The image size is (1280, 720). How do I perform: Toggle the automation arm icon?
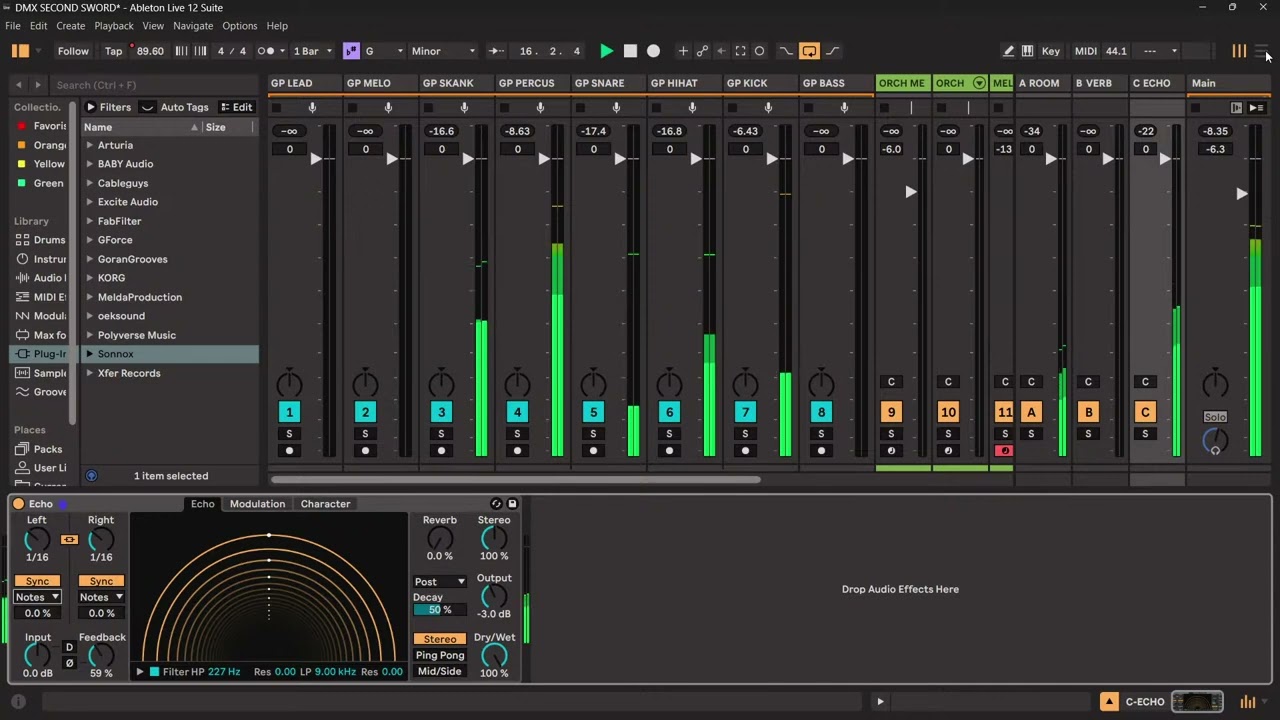coord(702,51)
